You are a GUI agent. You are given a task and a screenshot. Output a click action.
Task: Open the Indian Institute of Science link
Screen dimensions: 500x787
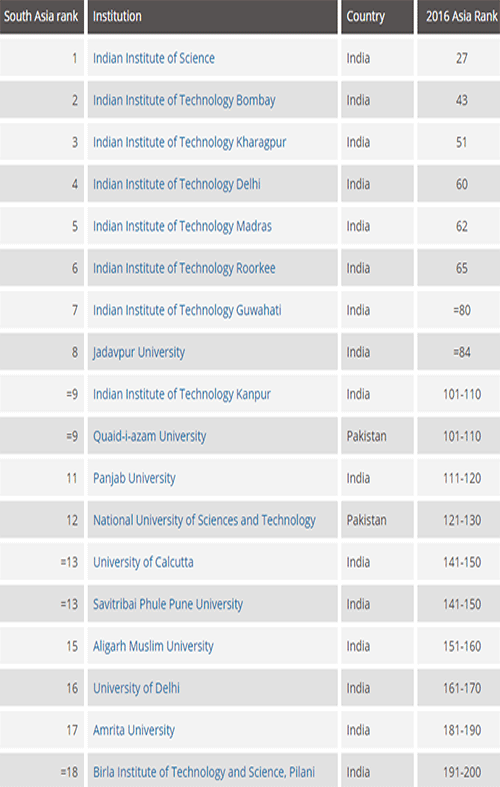click(x=154, y=58)
